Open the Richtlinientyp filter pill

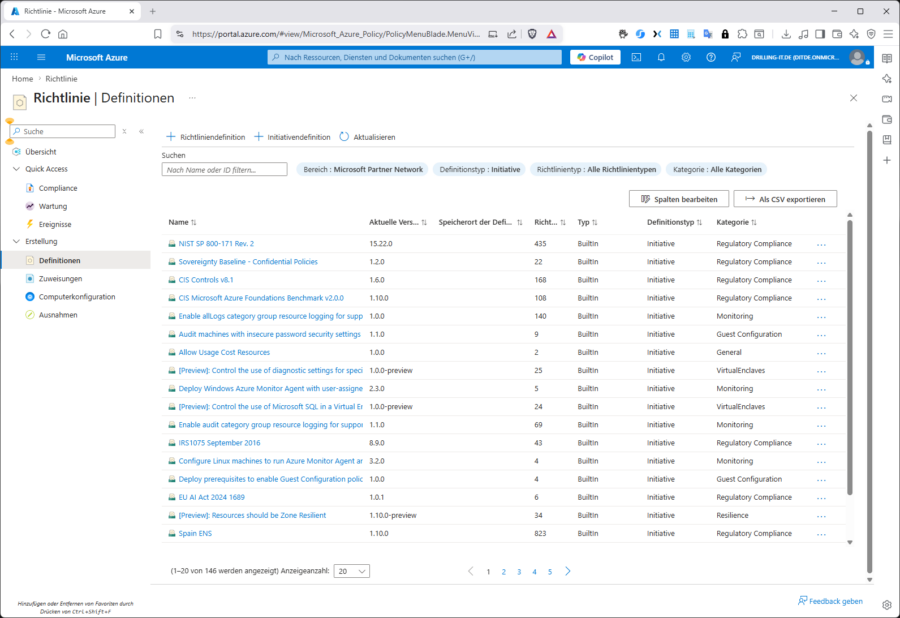(x=596, y=169)
